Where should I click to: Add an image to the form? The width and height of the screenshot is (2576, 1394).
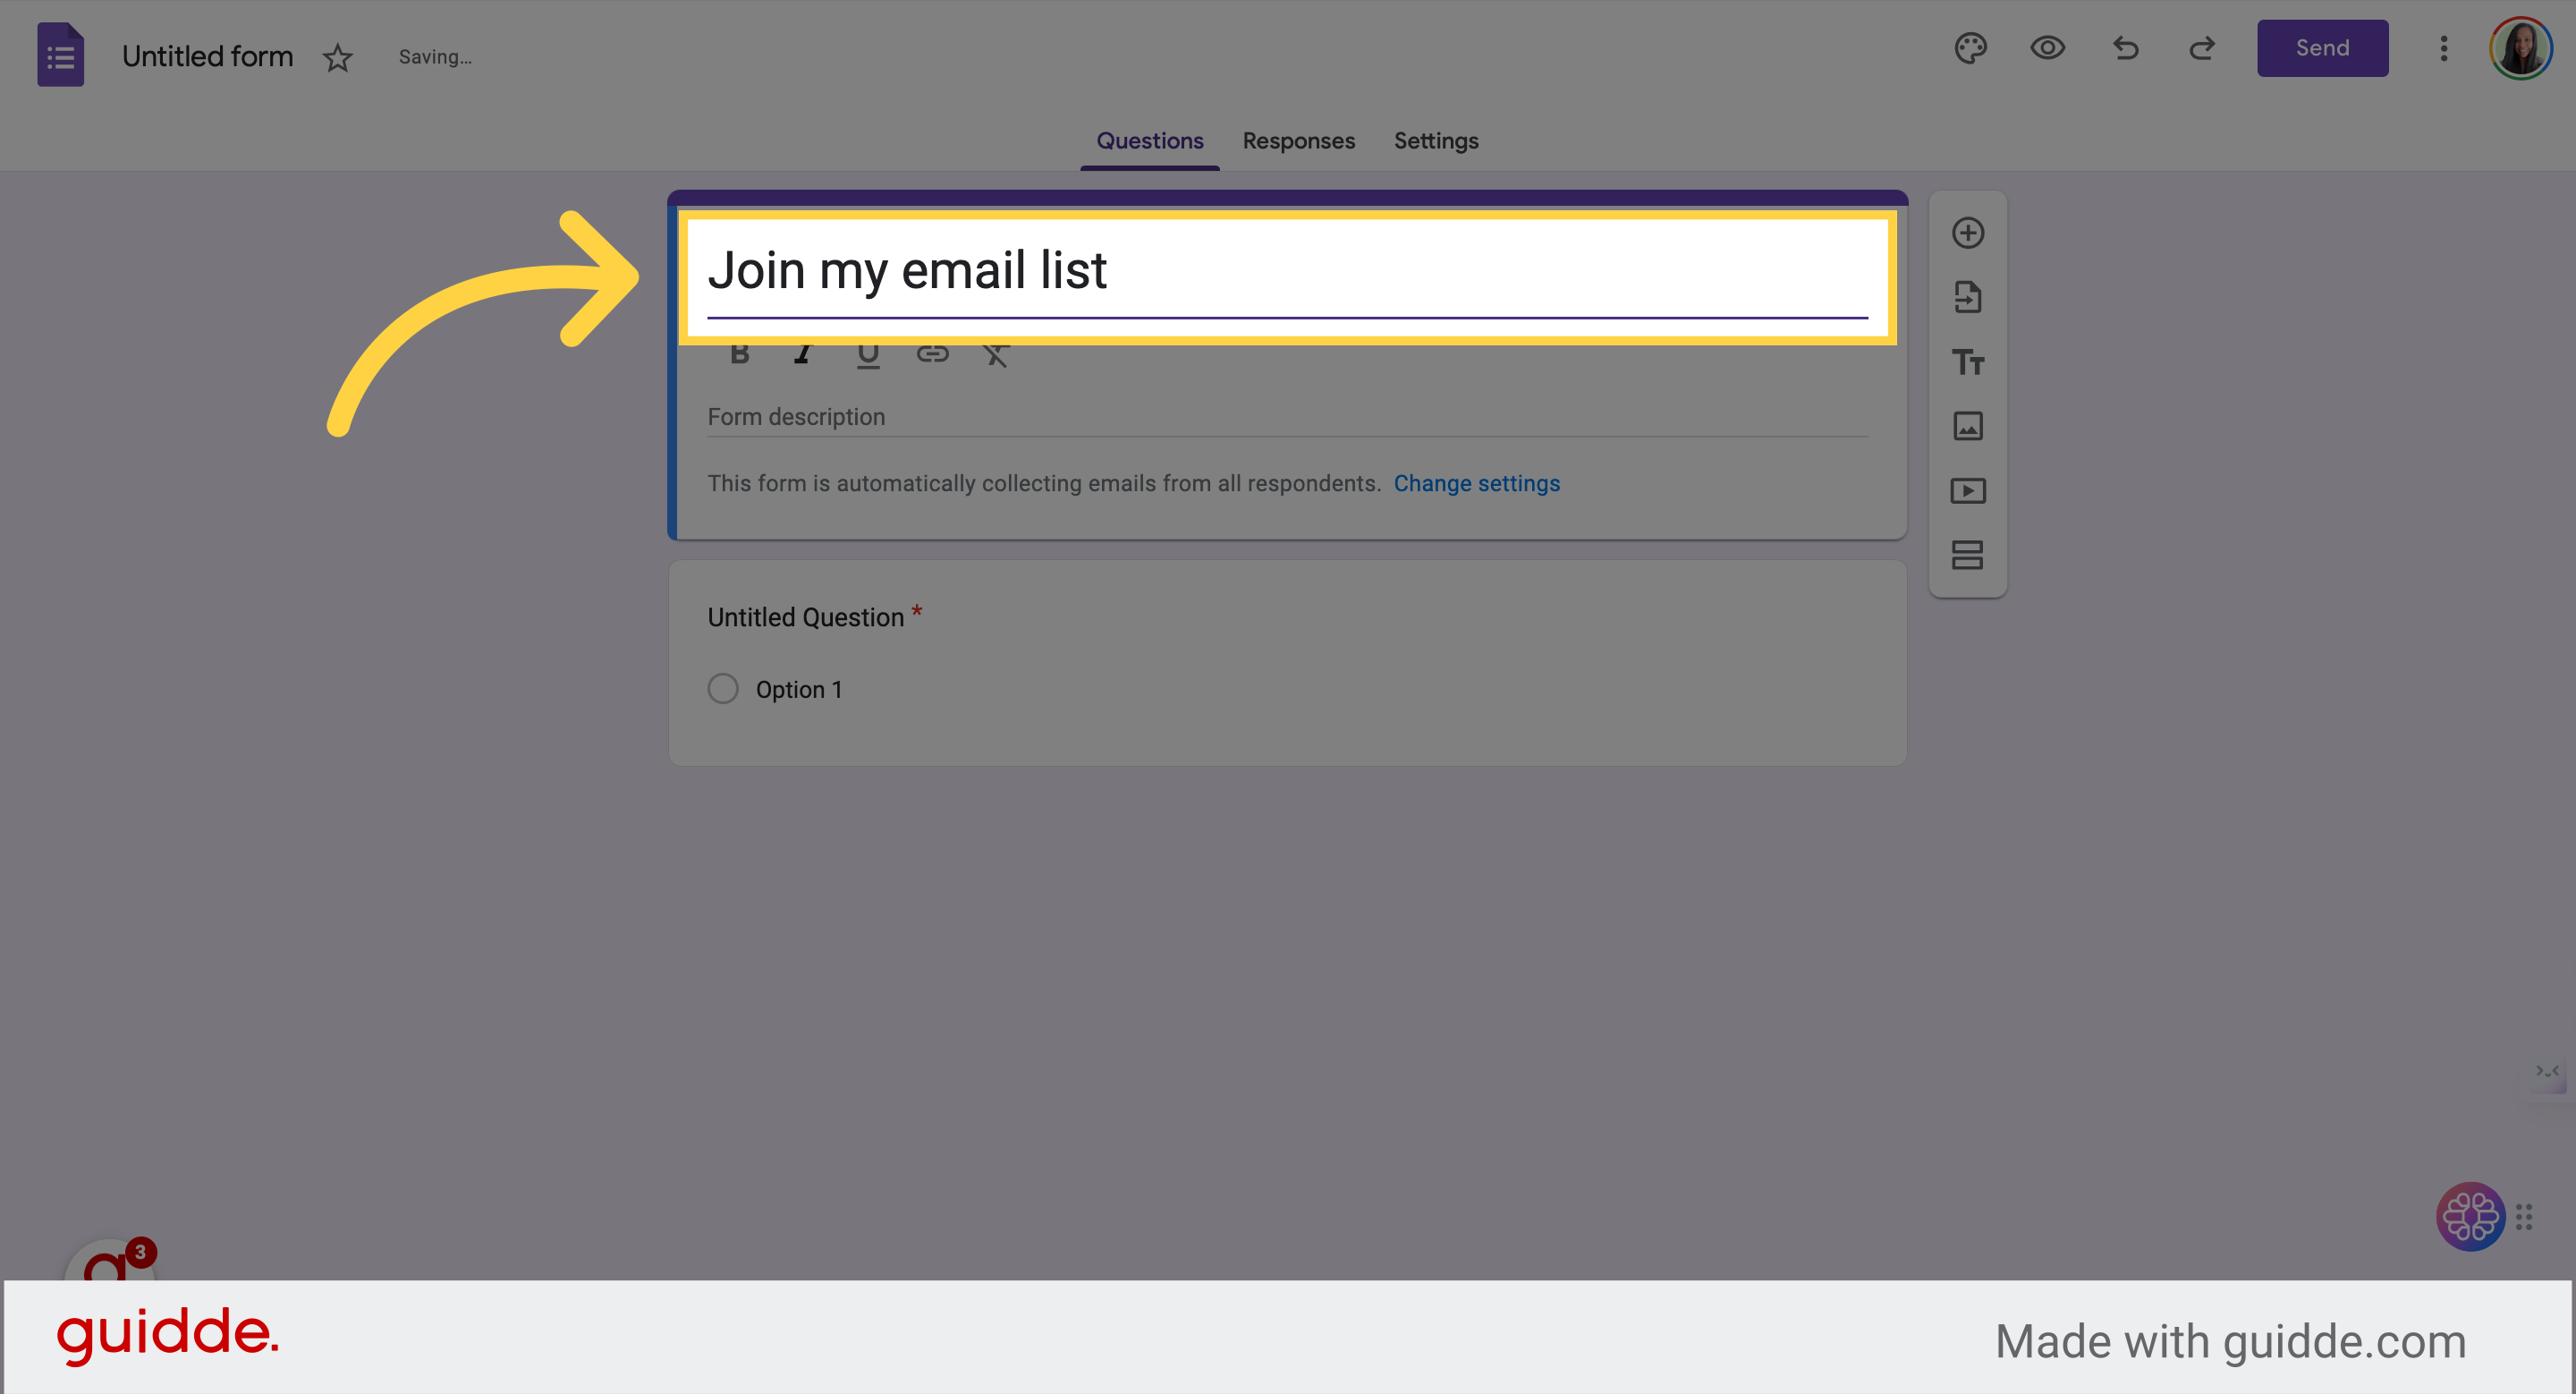coord(1968,426)
